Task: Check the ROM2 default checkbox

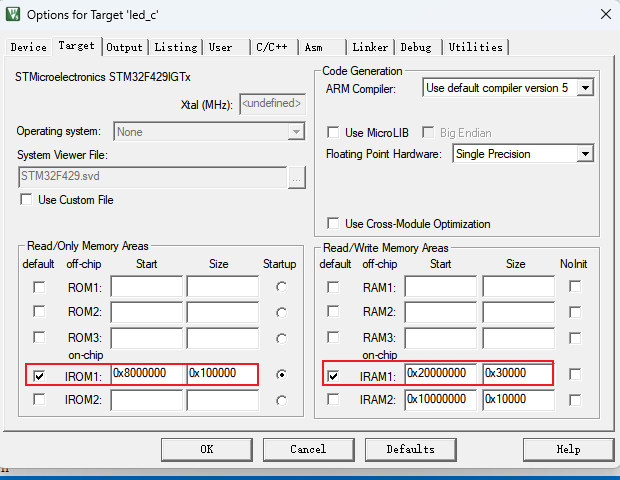Action: tap(39, 312)
